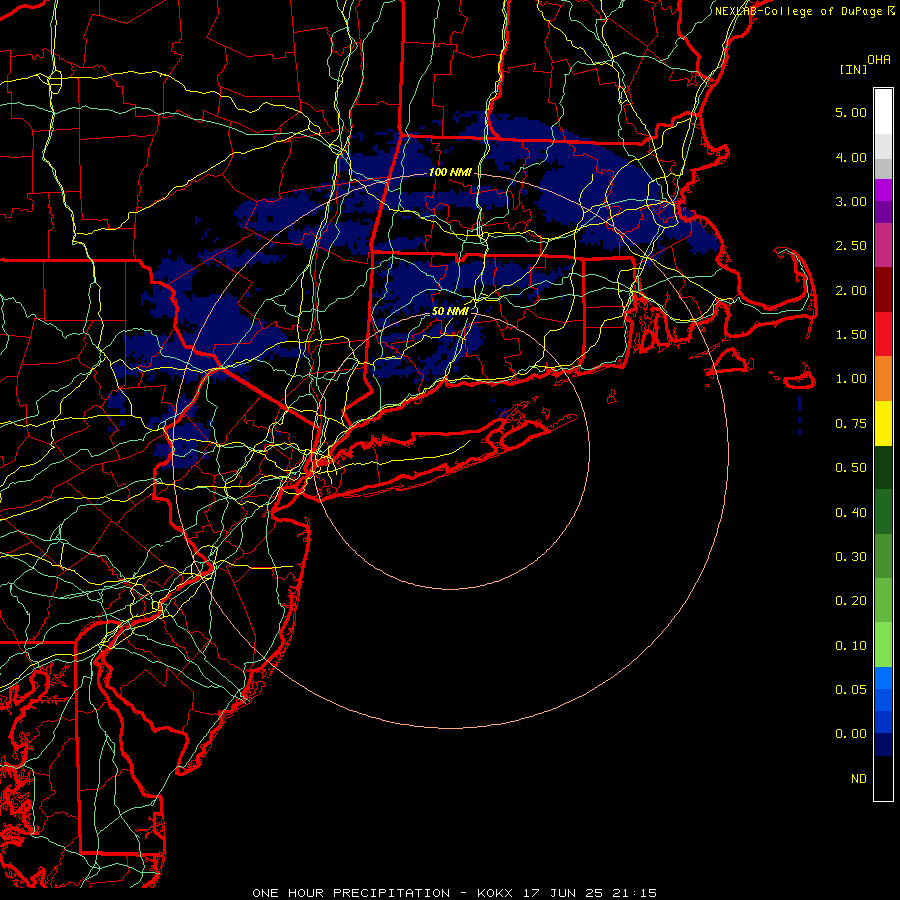
Task: Click the 1.50 legend value
Action: coord(851,335)
